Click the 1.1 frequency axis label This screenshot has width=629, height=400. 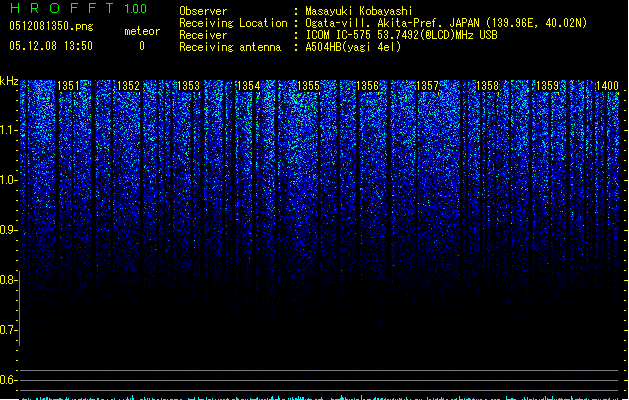(9, 130)
